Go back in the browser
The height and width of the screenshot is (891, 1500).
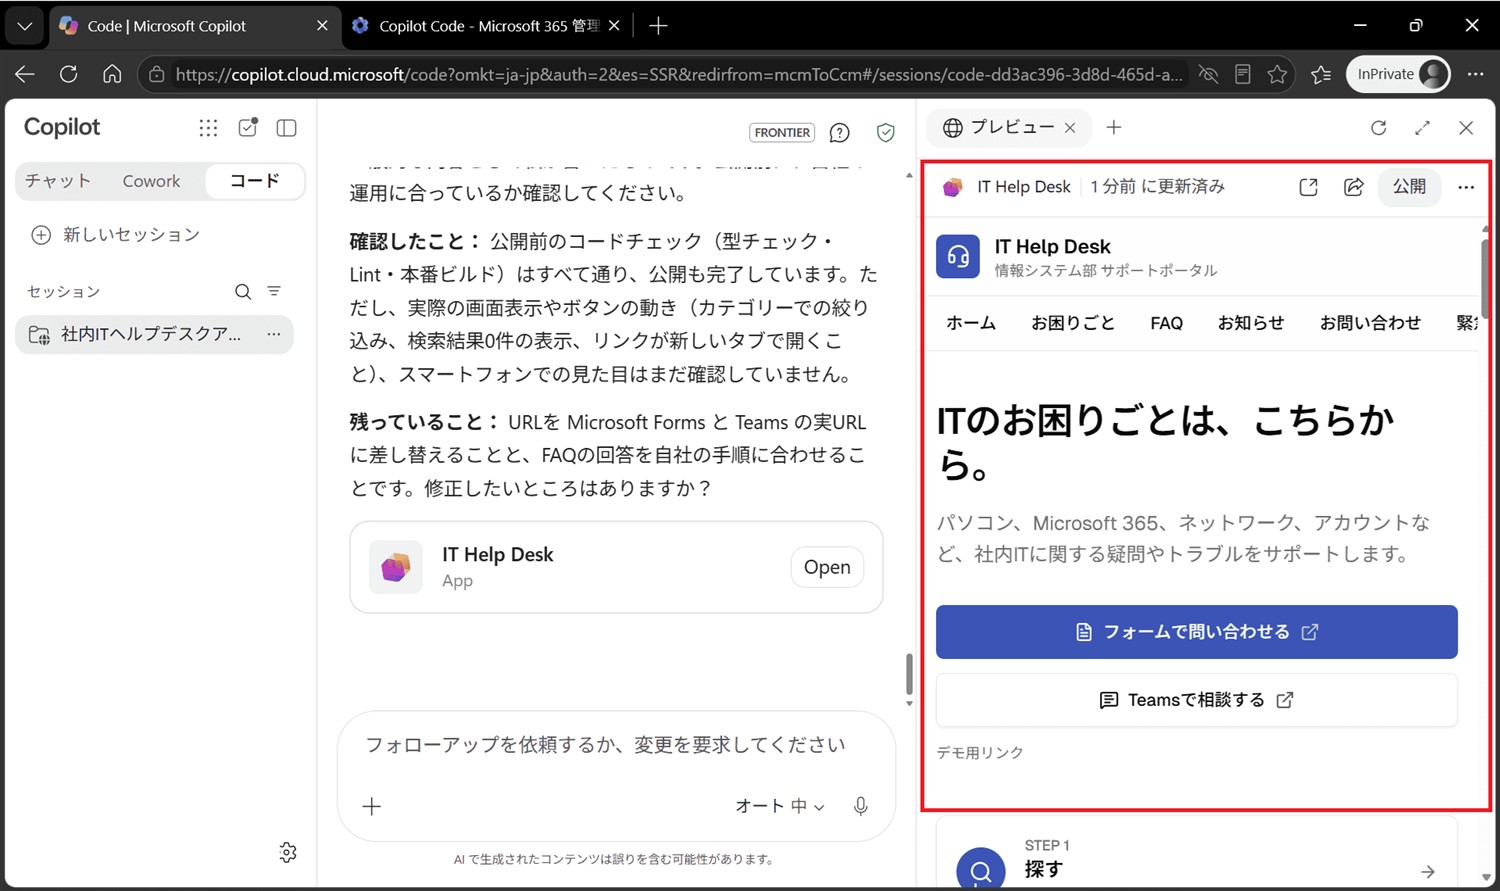tap(25, 74)
